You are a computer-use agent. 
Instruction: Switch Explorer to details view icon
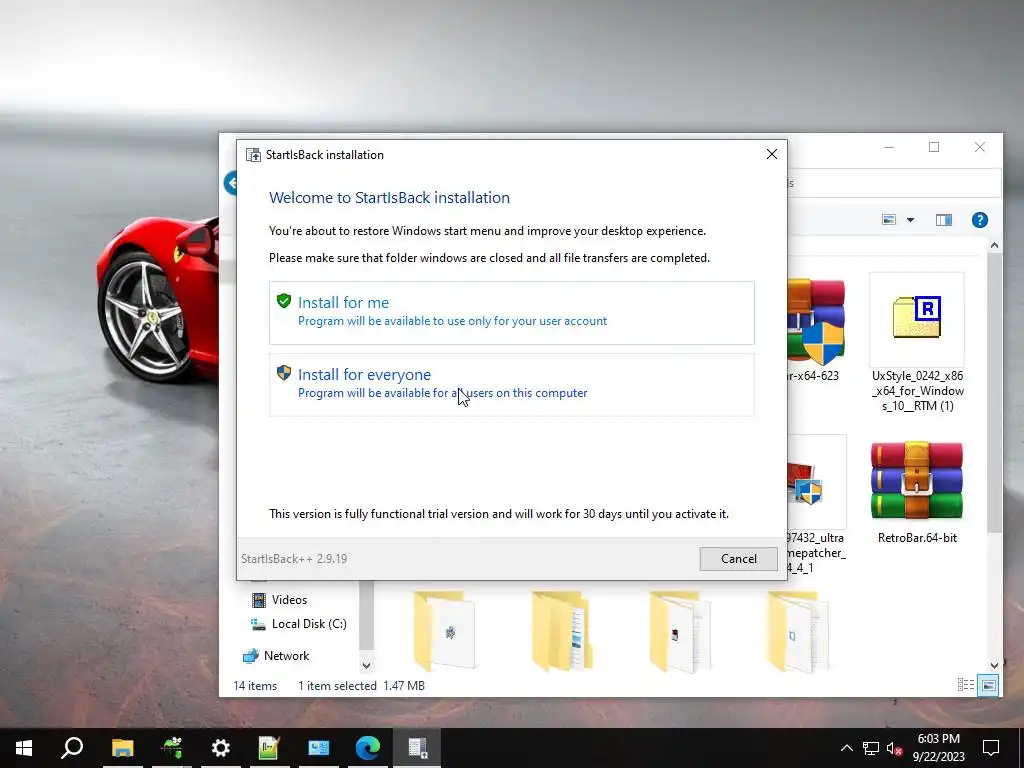click(x=965, y=685)
